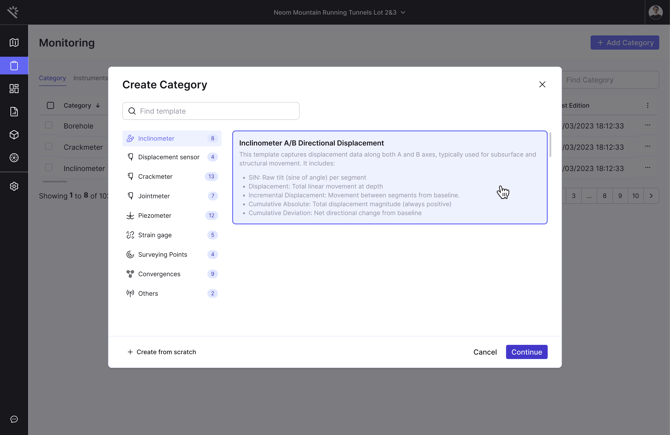
Task: Go to next page using chevron arrow
Action: tap(651, 196)
